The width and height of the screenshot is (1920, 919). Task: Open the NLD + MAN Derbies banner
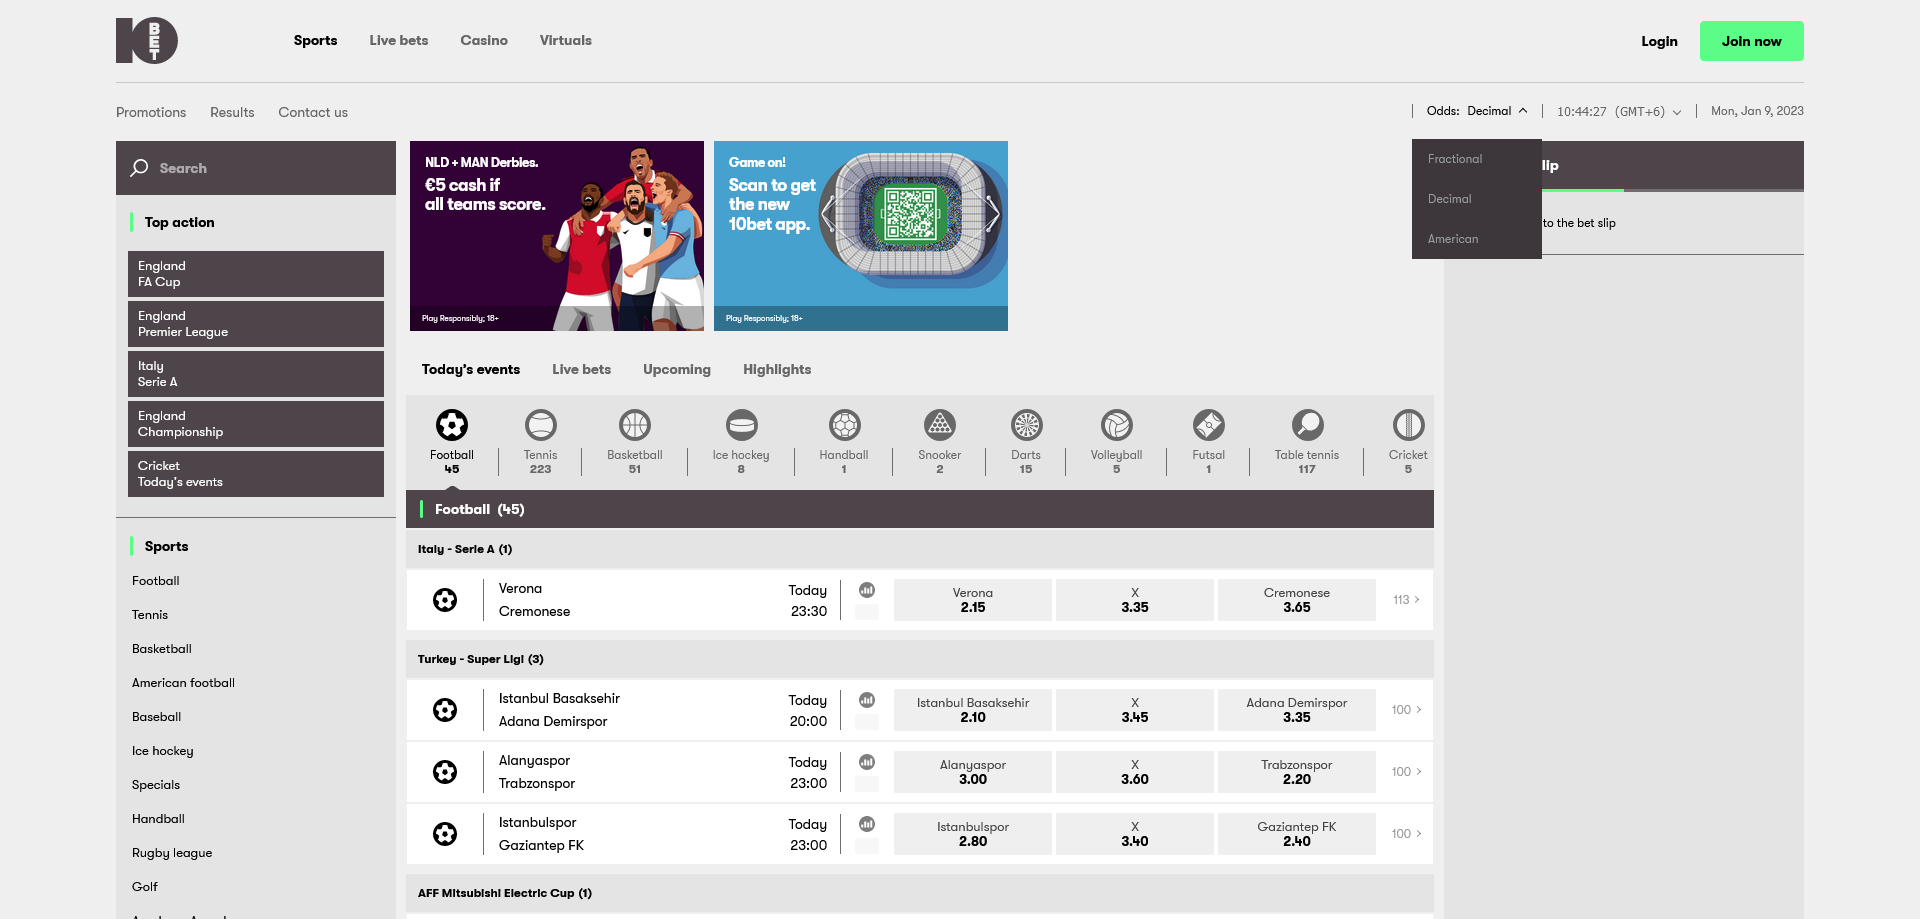tap(557, 236)
